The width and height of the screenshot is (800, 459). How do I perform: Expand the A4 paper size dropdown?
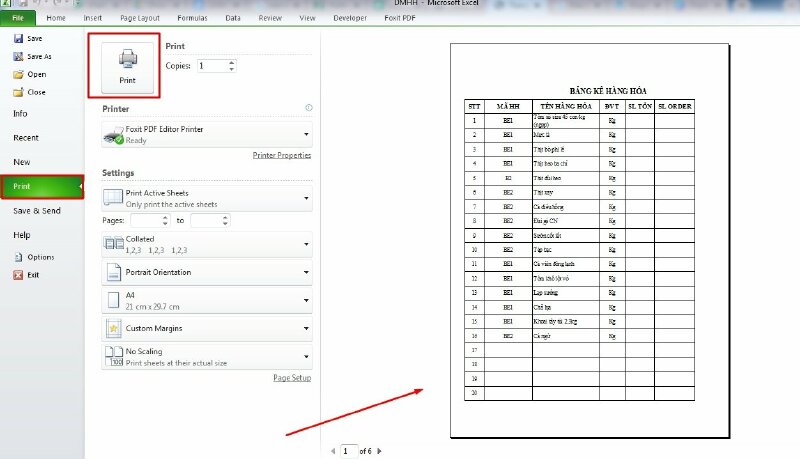pos(306,300)
